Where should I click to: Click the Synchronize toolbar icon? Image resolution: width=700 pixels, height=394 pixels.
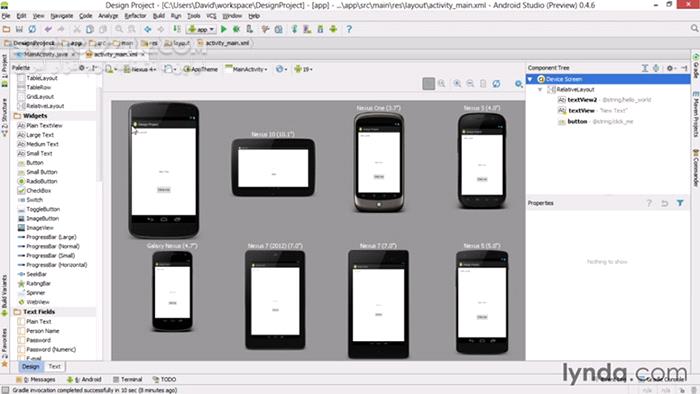pyautogui.click(x=32, y=29)
